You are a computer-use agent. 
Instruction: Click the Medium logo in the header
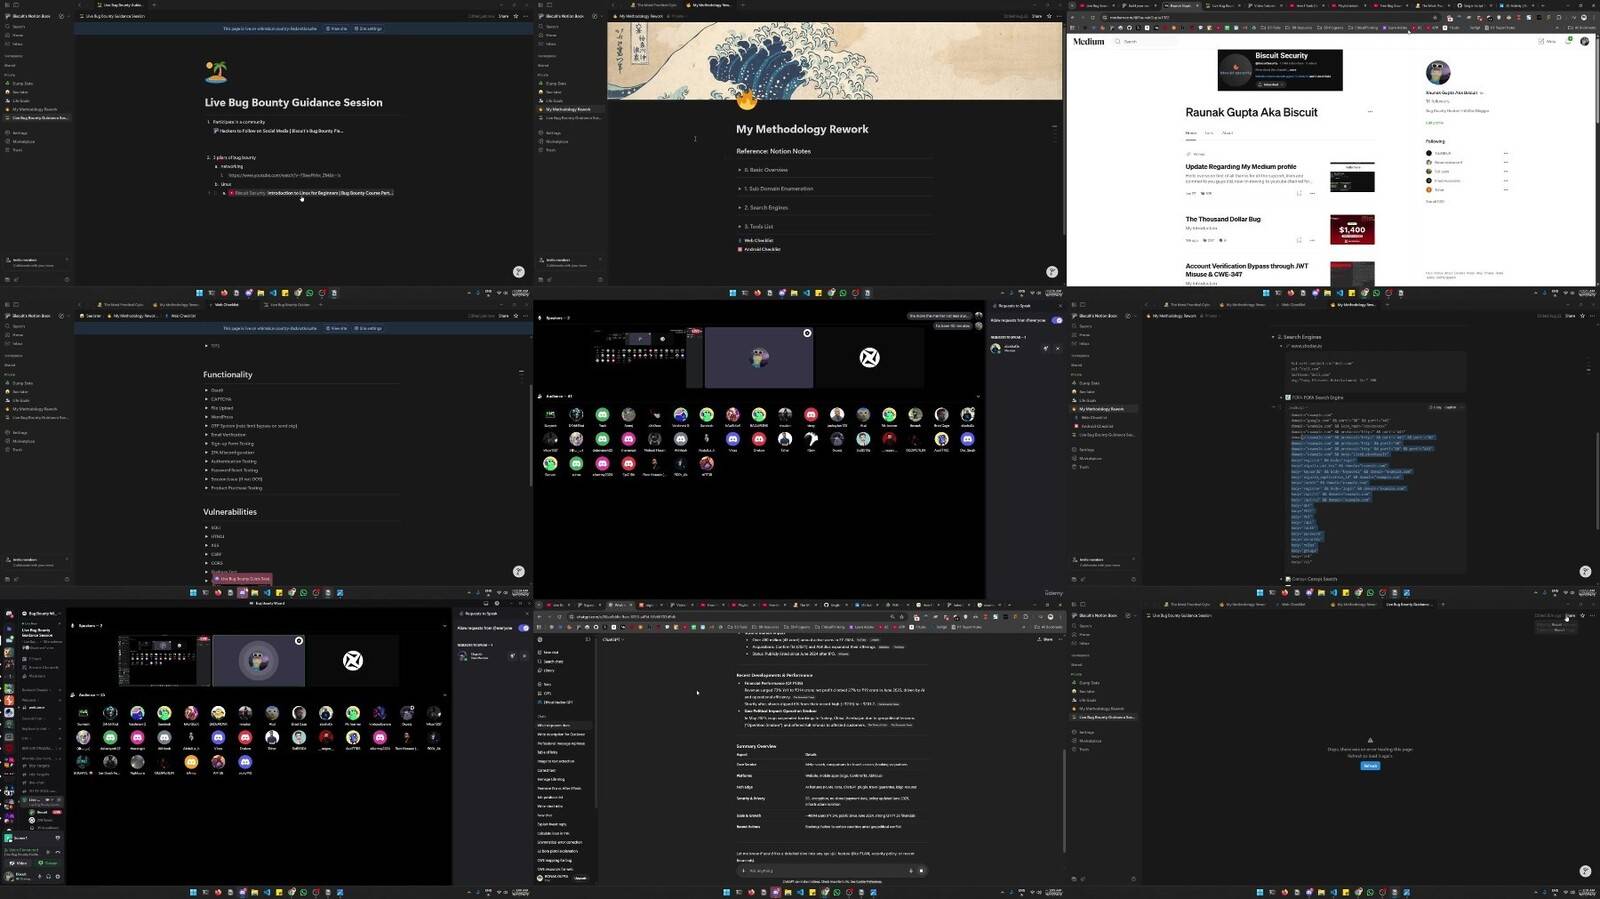pos(1089,41)
